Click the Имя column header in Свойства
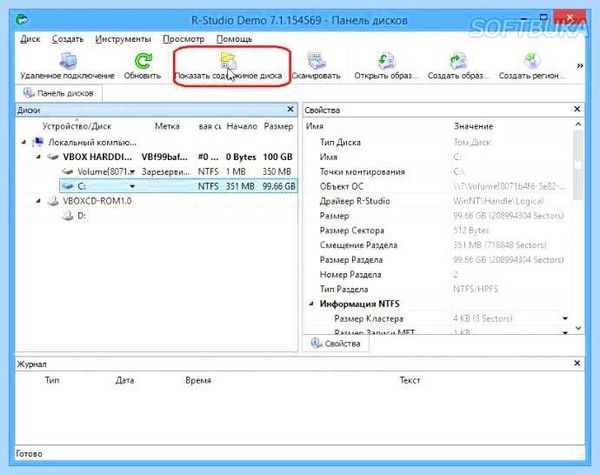 (314, 126)
